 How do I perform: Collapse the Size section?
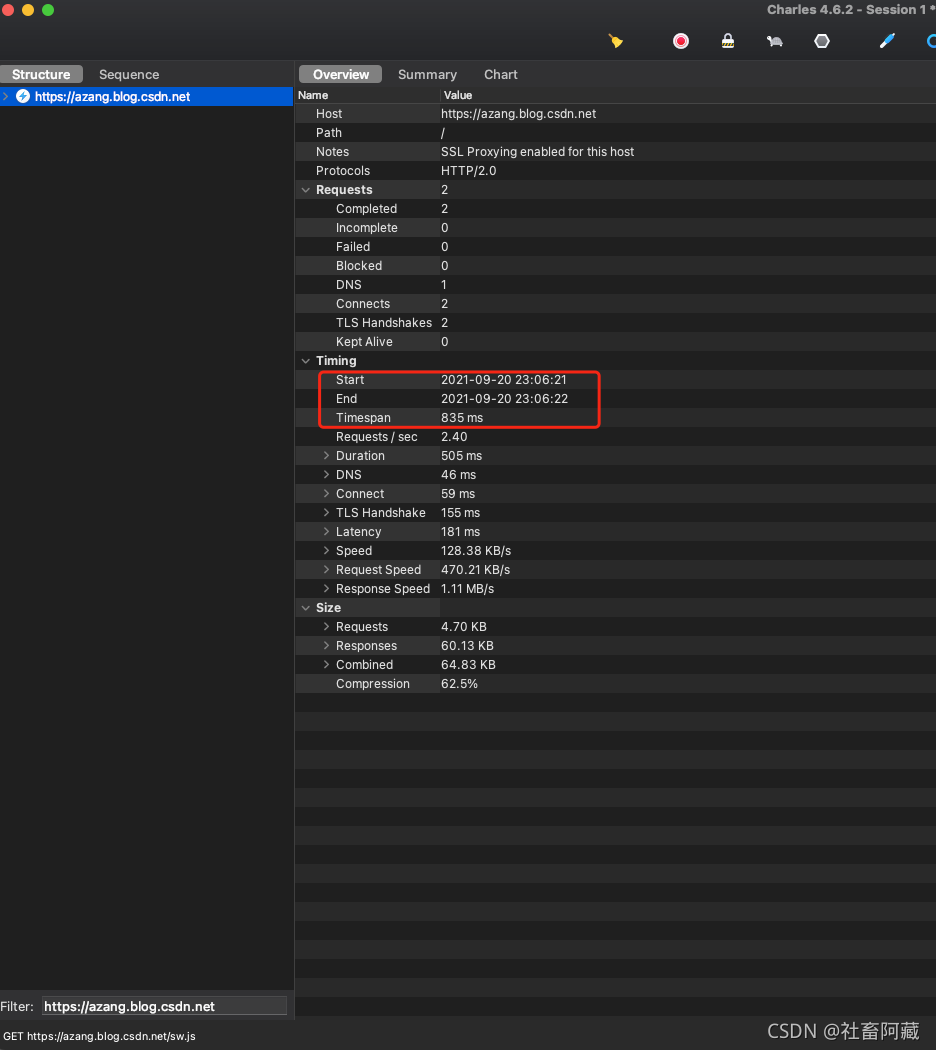click(x=306, y=608)
